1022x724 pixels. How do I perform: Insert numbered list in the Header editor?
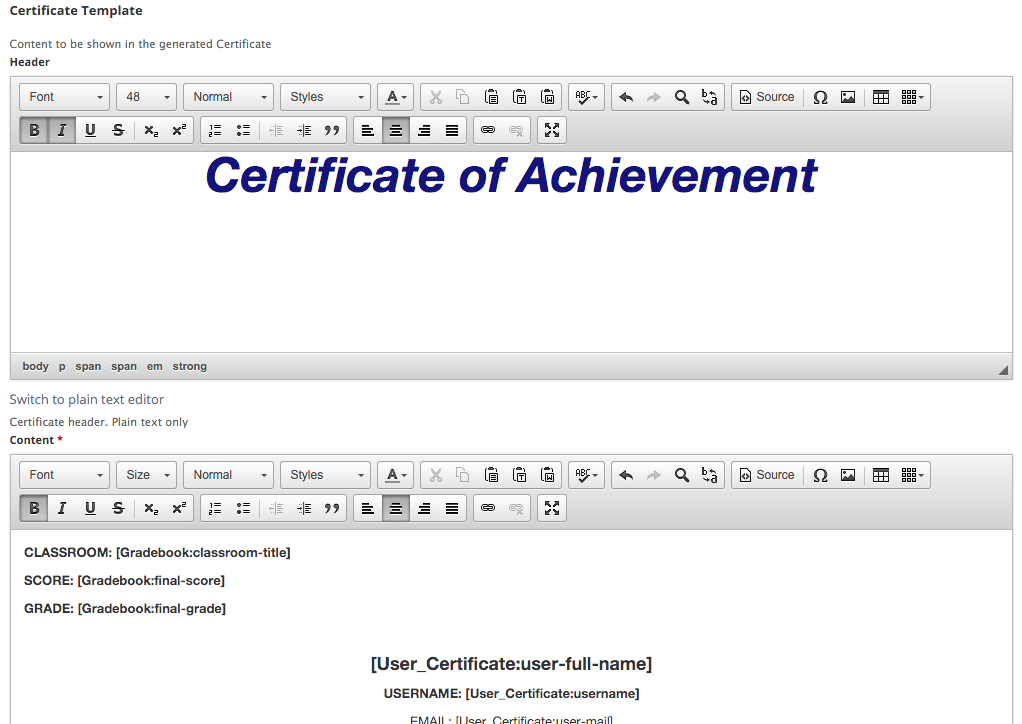point(215,130)
